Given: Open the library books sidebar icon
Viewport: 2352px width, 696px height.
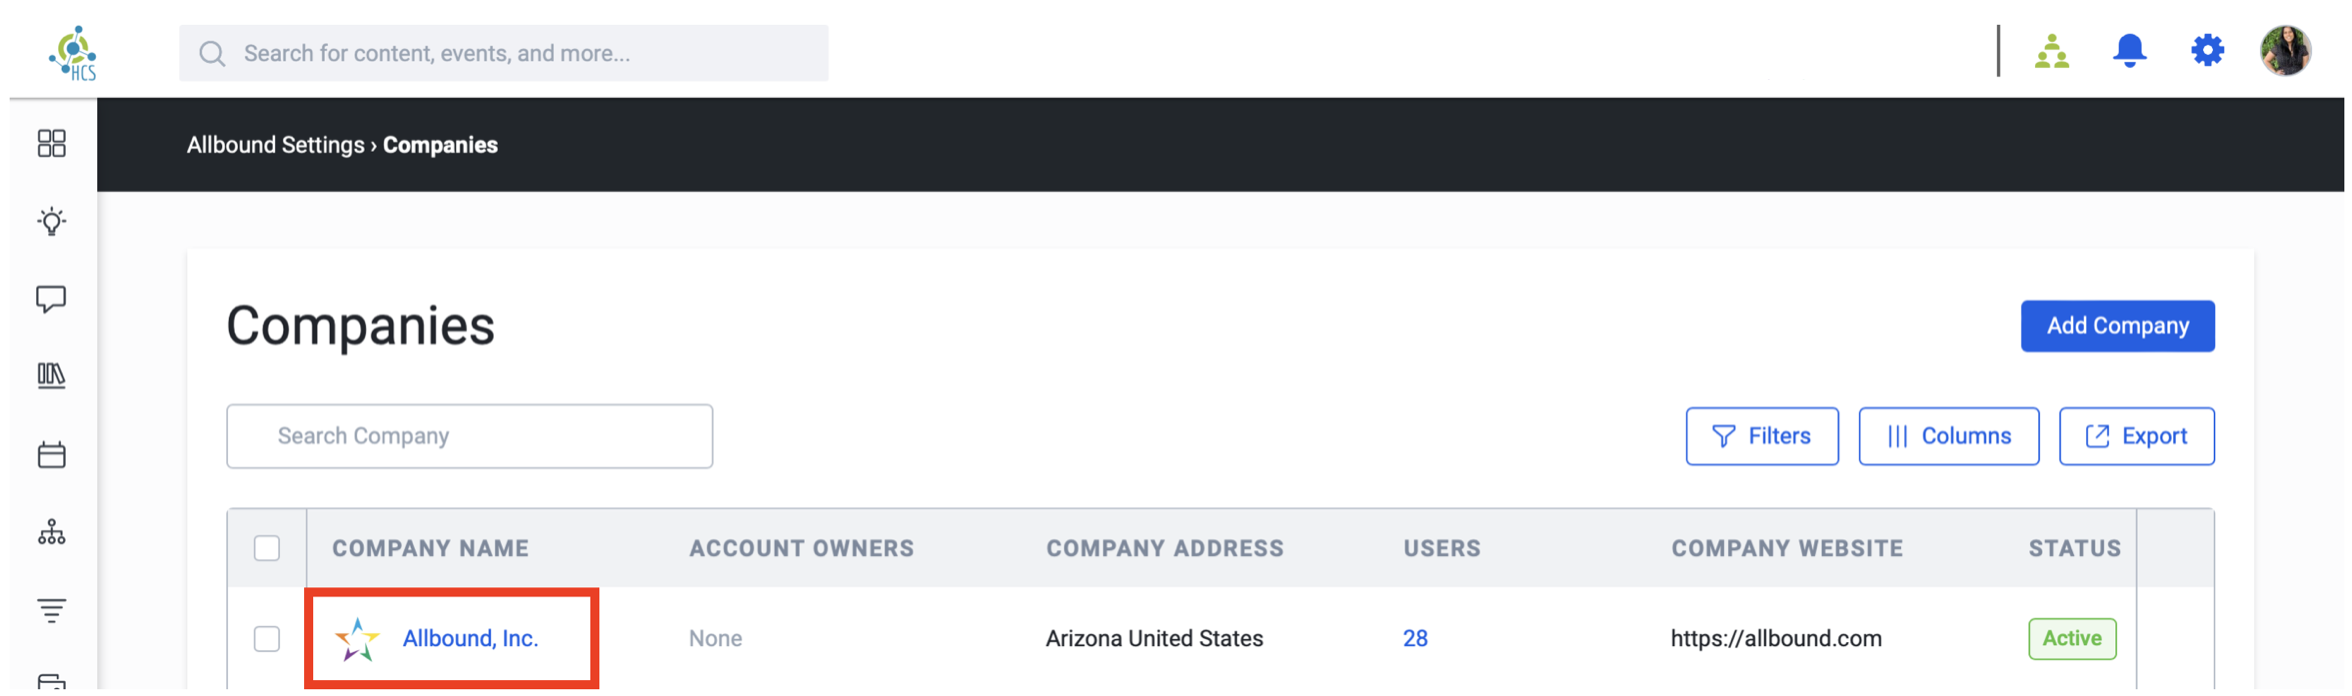Looking at the screenshot, I should pyautogui.click(x=51, y=376).
